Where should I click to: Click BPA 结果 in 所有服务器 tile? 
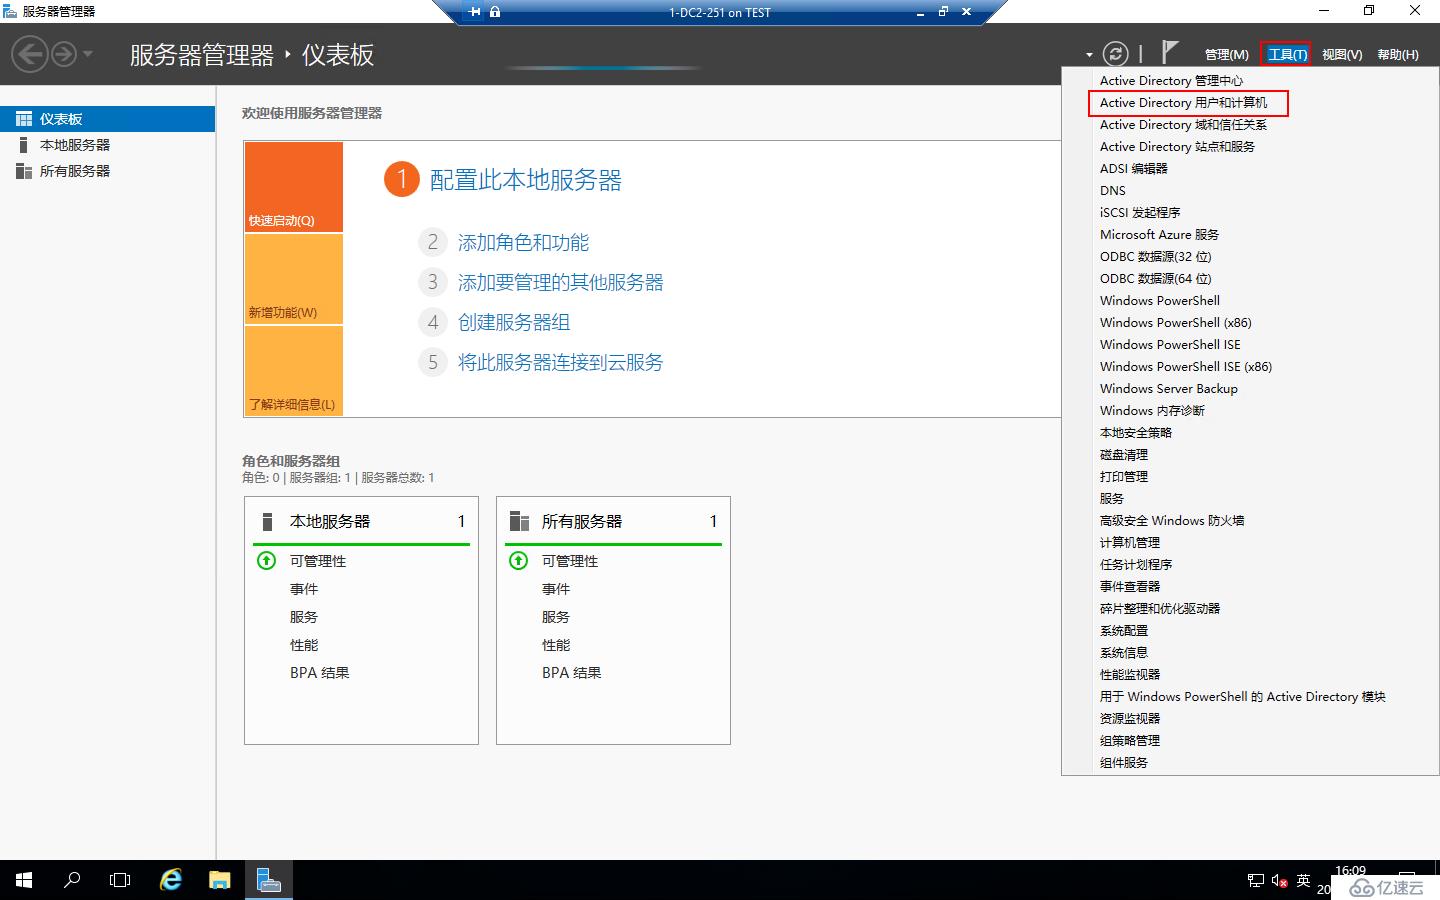572,673
